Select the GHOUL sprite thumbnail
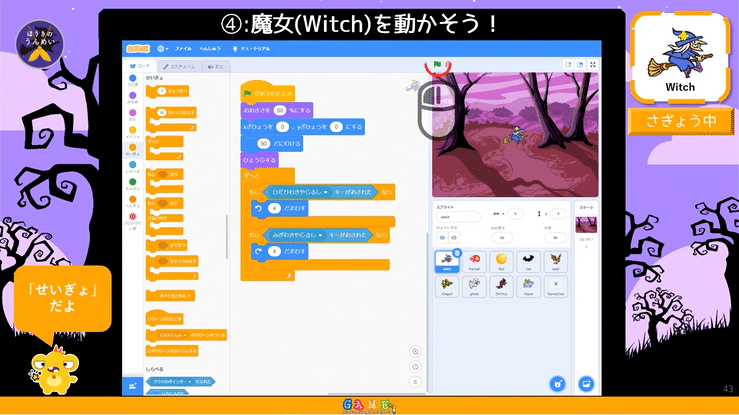Viewport: 739px width, 415px height. tap(501, 286)
